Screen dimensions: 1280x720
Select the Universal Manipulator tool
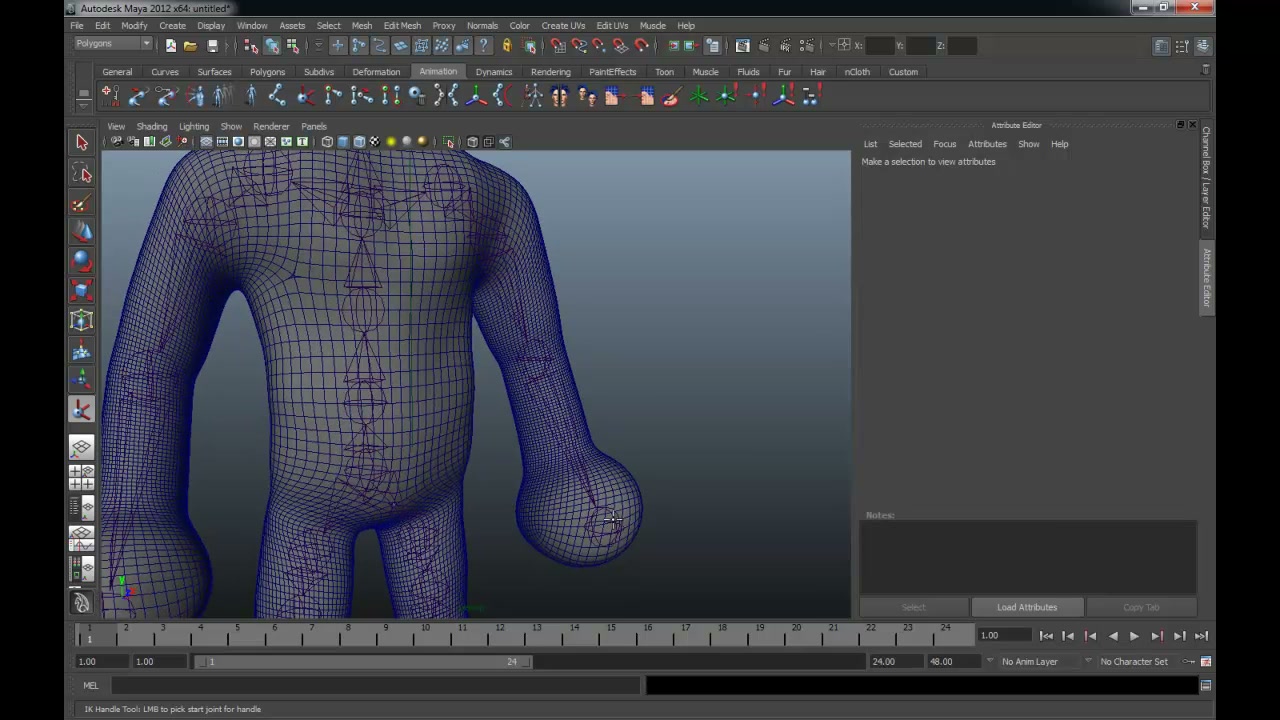82,320
